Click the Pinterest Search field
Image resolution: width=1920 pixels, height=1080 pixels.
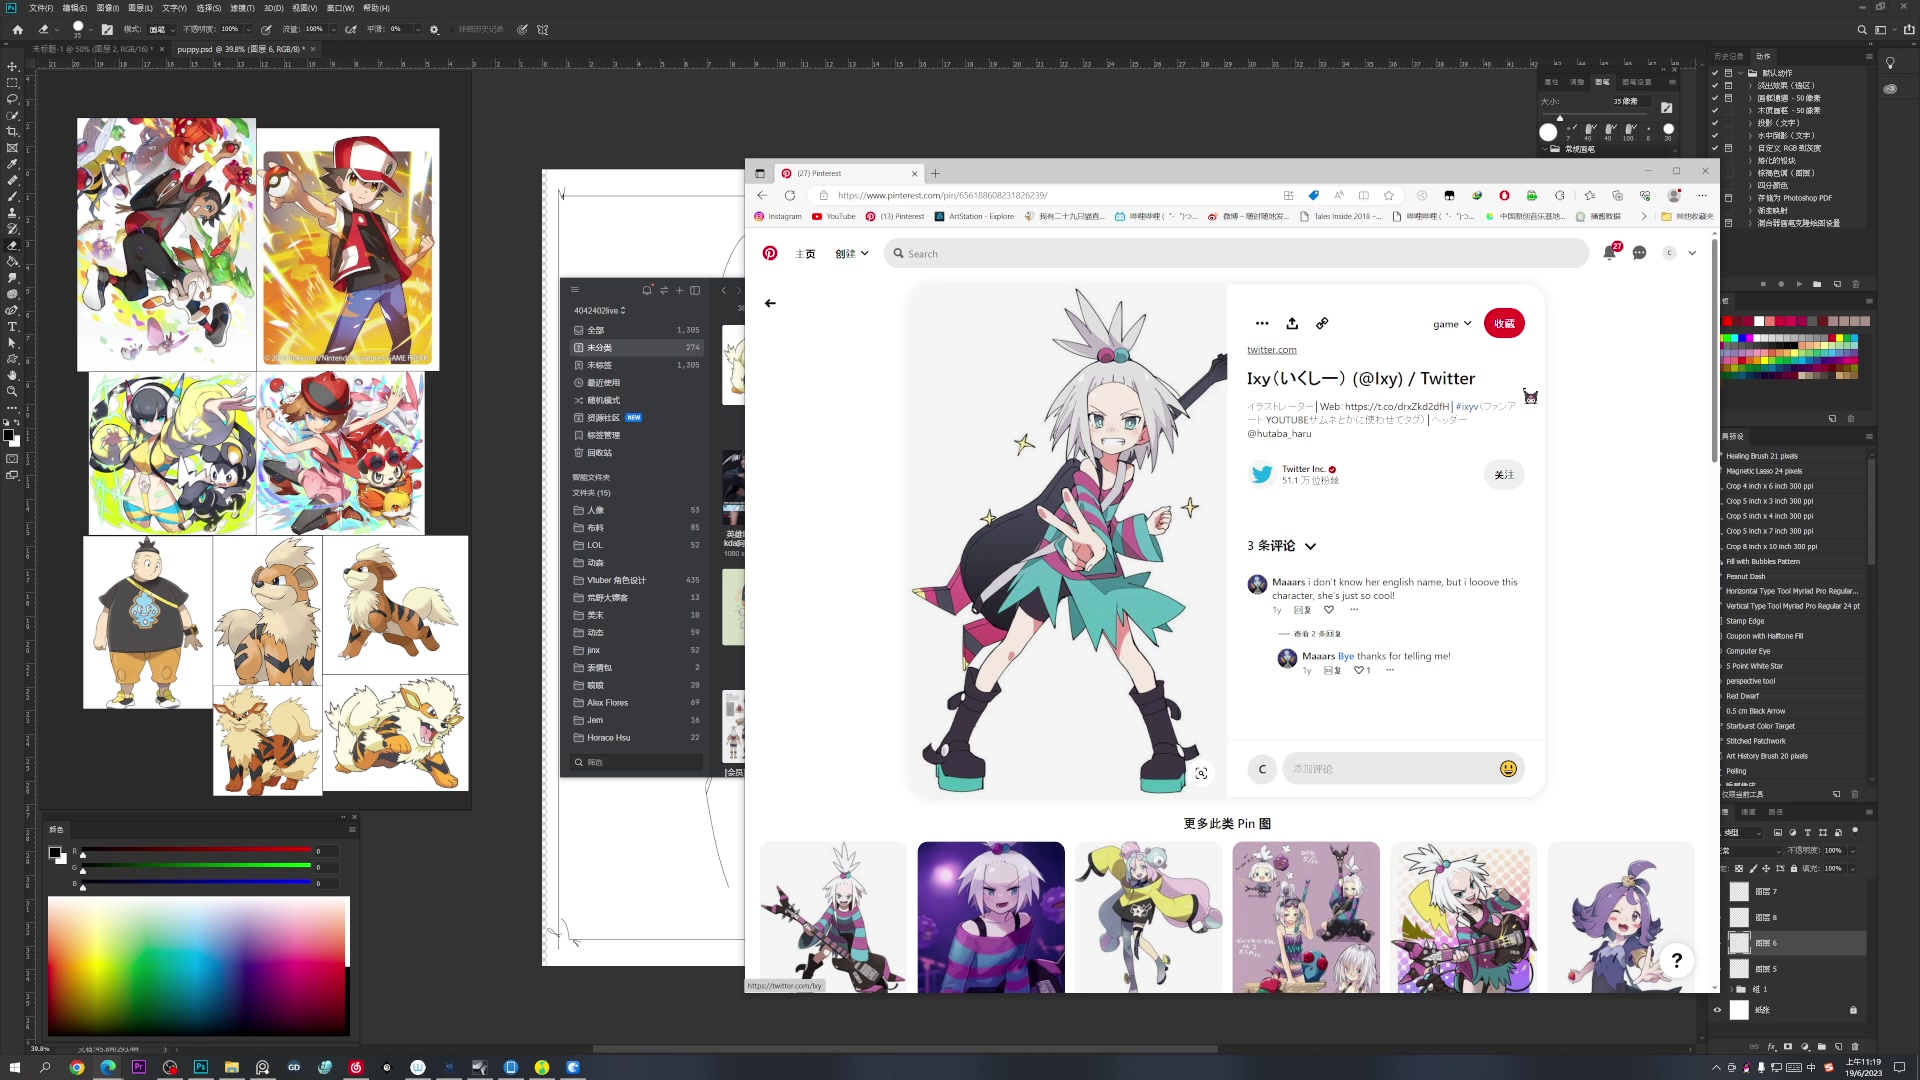(x=1236, y=254)
